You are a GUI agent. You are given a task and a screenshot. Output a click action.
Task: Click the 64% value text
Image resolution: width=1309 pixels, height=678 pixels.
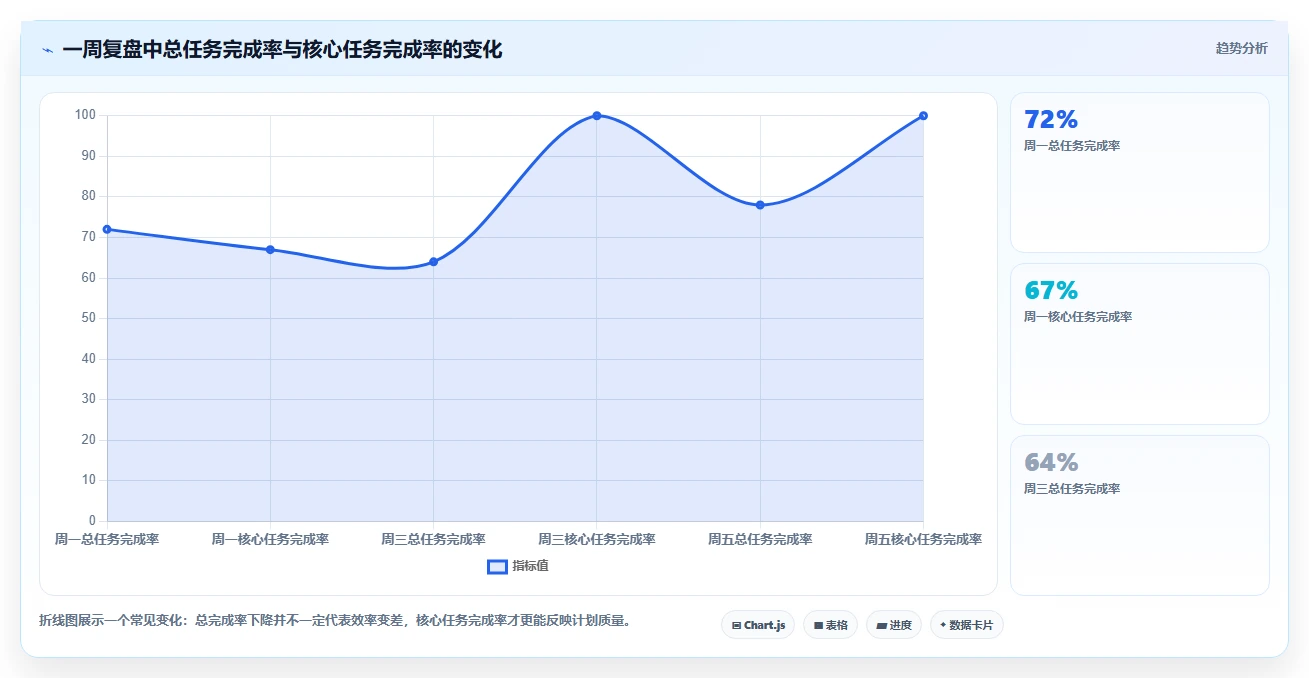click(x=1051, y=463)
